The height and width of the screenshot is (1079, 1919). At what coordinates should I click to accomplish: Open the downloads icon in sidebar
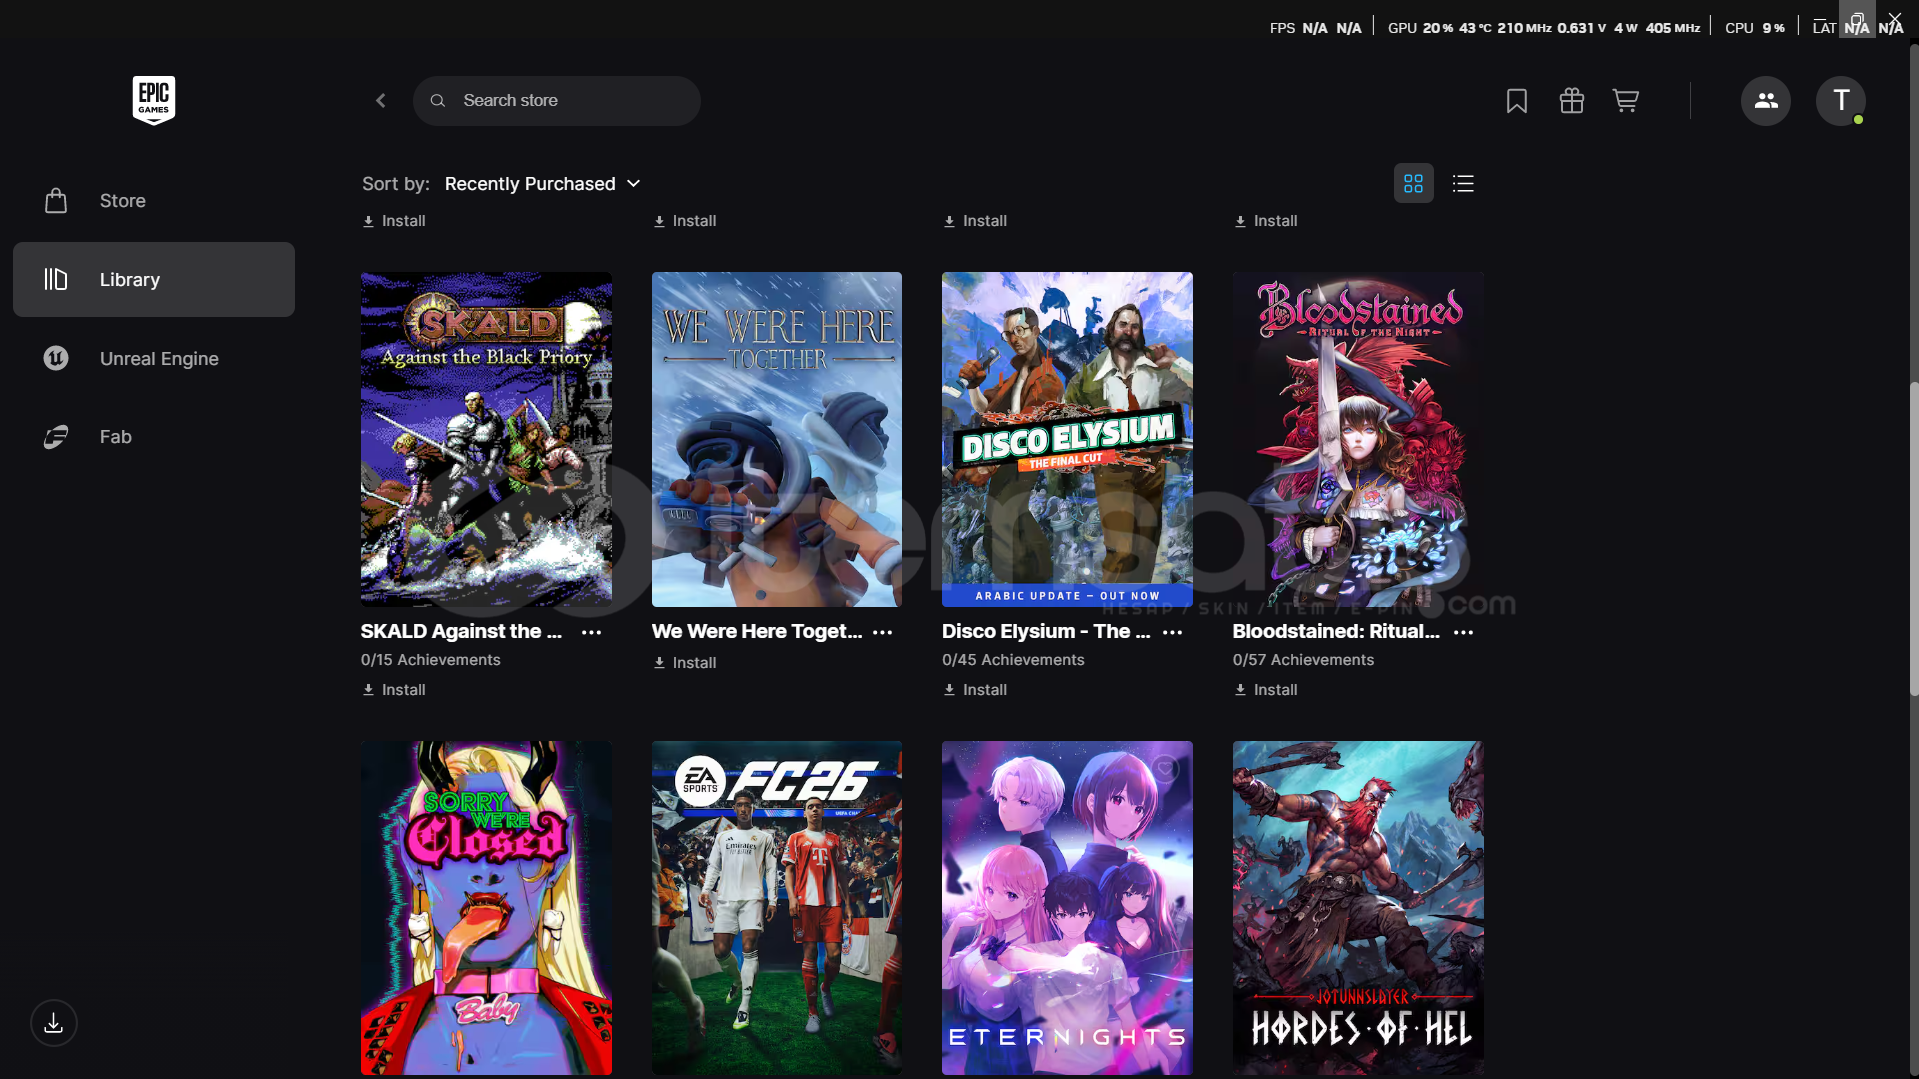coord(54,1023)
